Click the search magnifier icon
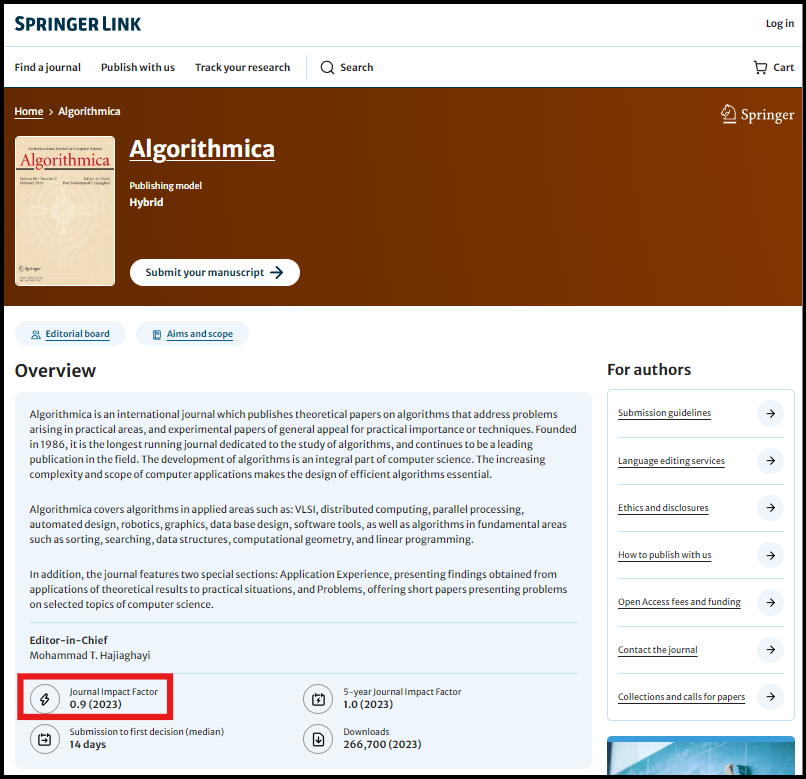Viewport: 806px width, 779px height. pos(327,67)
